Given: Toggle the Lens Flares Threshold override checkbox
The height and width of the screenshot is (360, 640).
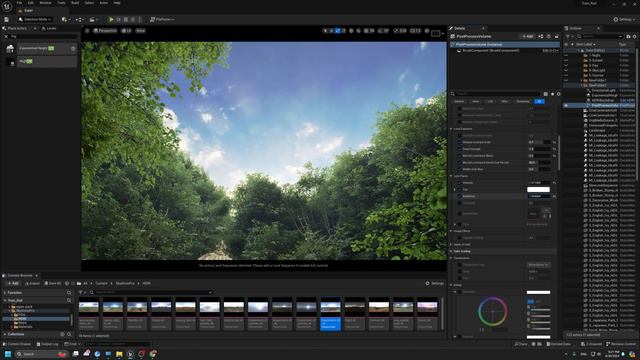Looking at the screenshot, I should coord(460,203).
